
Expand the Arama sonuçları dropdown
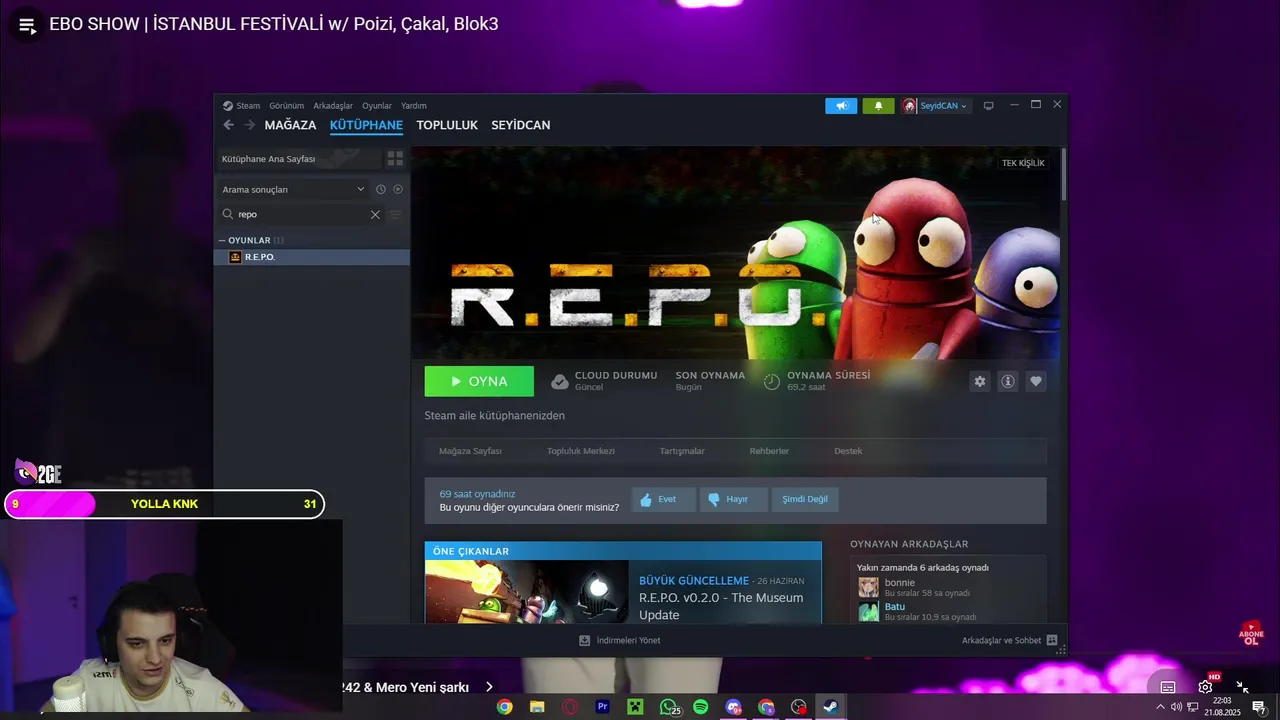tap(293, 189)
